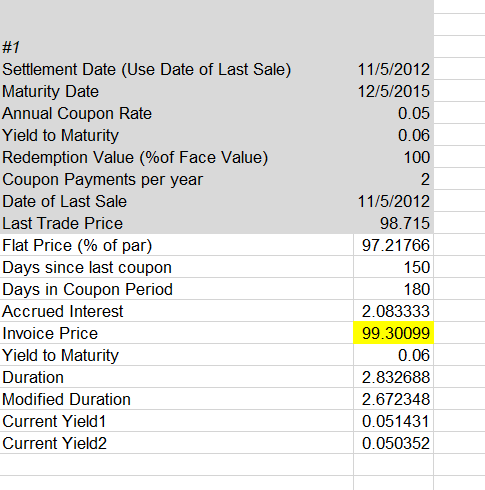Select the Settlement Date value 11/5/2012
Screen dimensions: 485x490
[393, 69]
